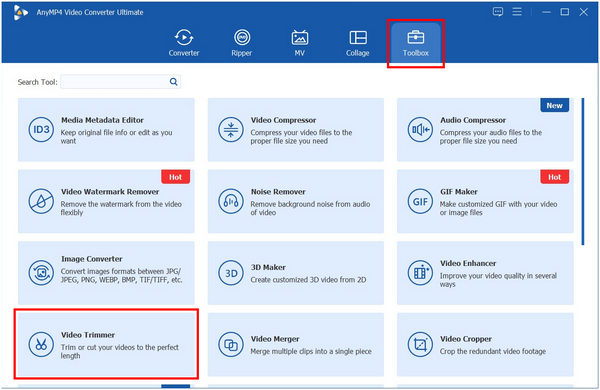Click the search magnifier icon
Viewport: 600px width, 390px height.
(x=174, y=82)
